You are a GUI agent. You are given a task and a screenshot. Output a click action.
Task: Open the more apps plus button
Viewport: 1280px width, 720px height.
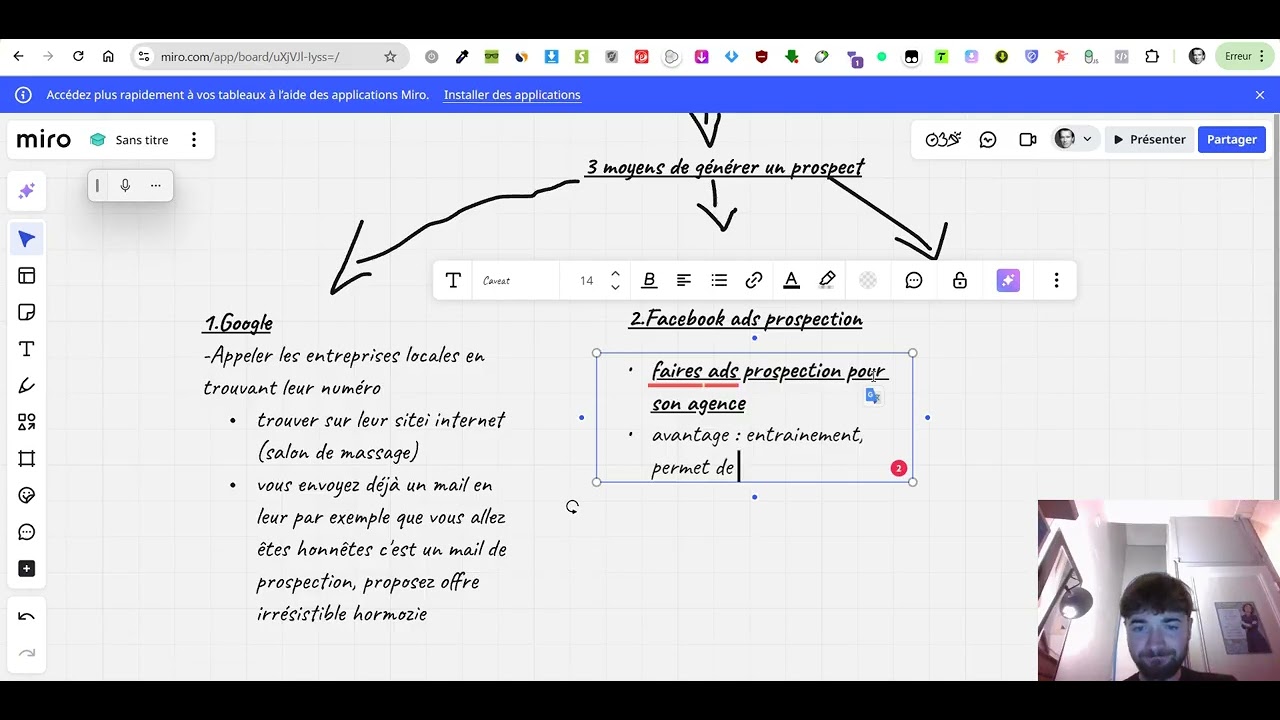[x=27, y=569]
